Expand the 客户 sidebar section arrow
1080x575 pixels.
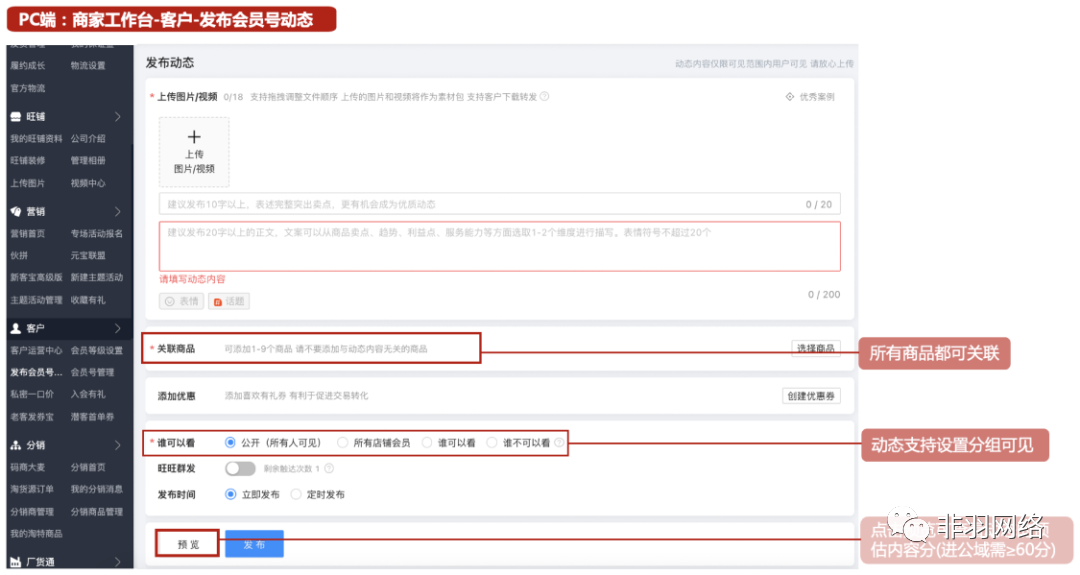point(117,328)
